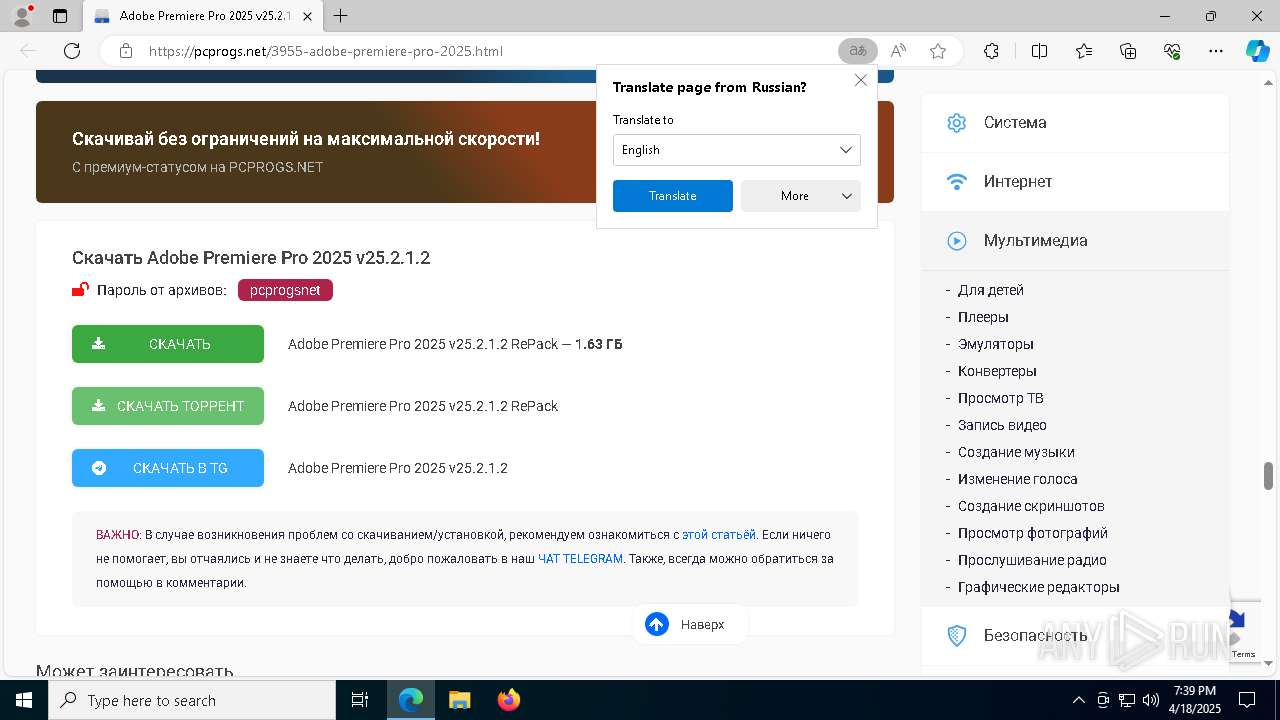Open Windows Start menu

coord(24,700)
